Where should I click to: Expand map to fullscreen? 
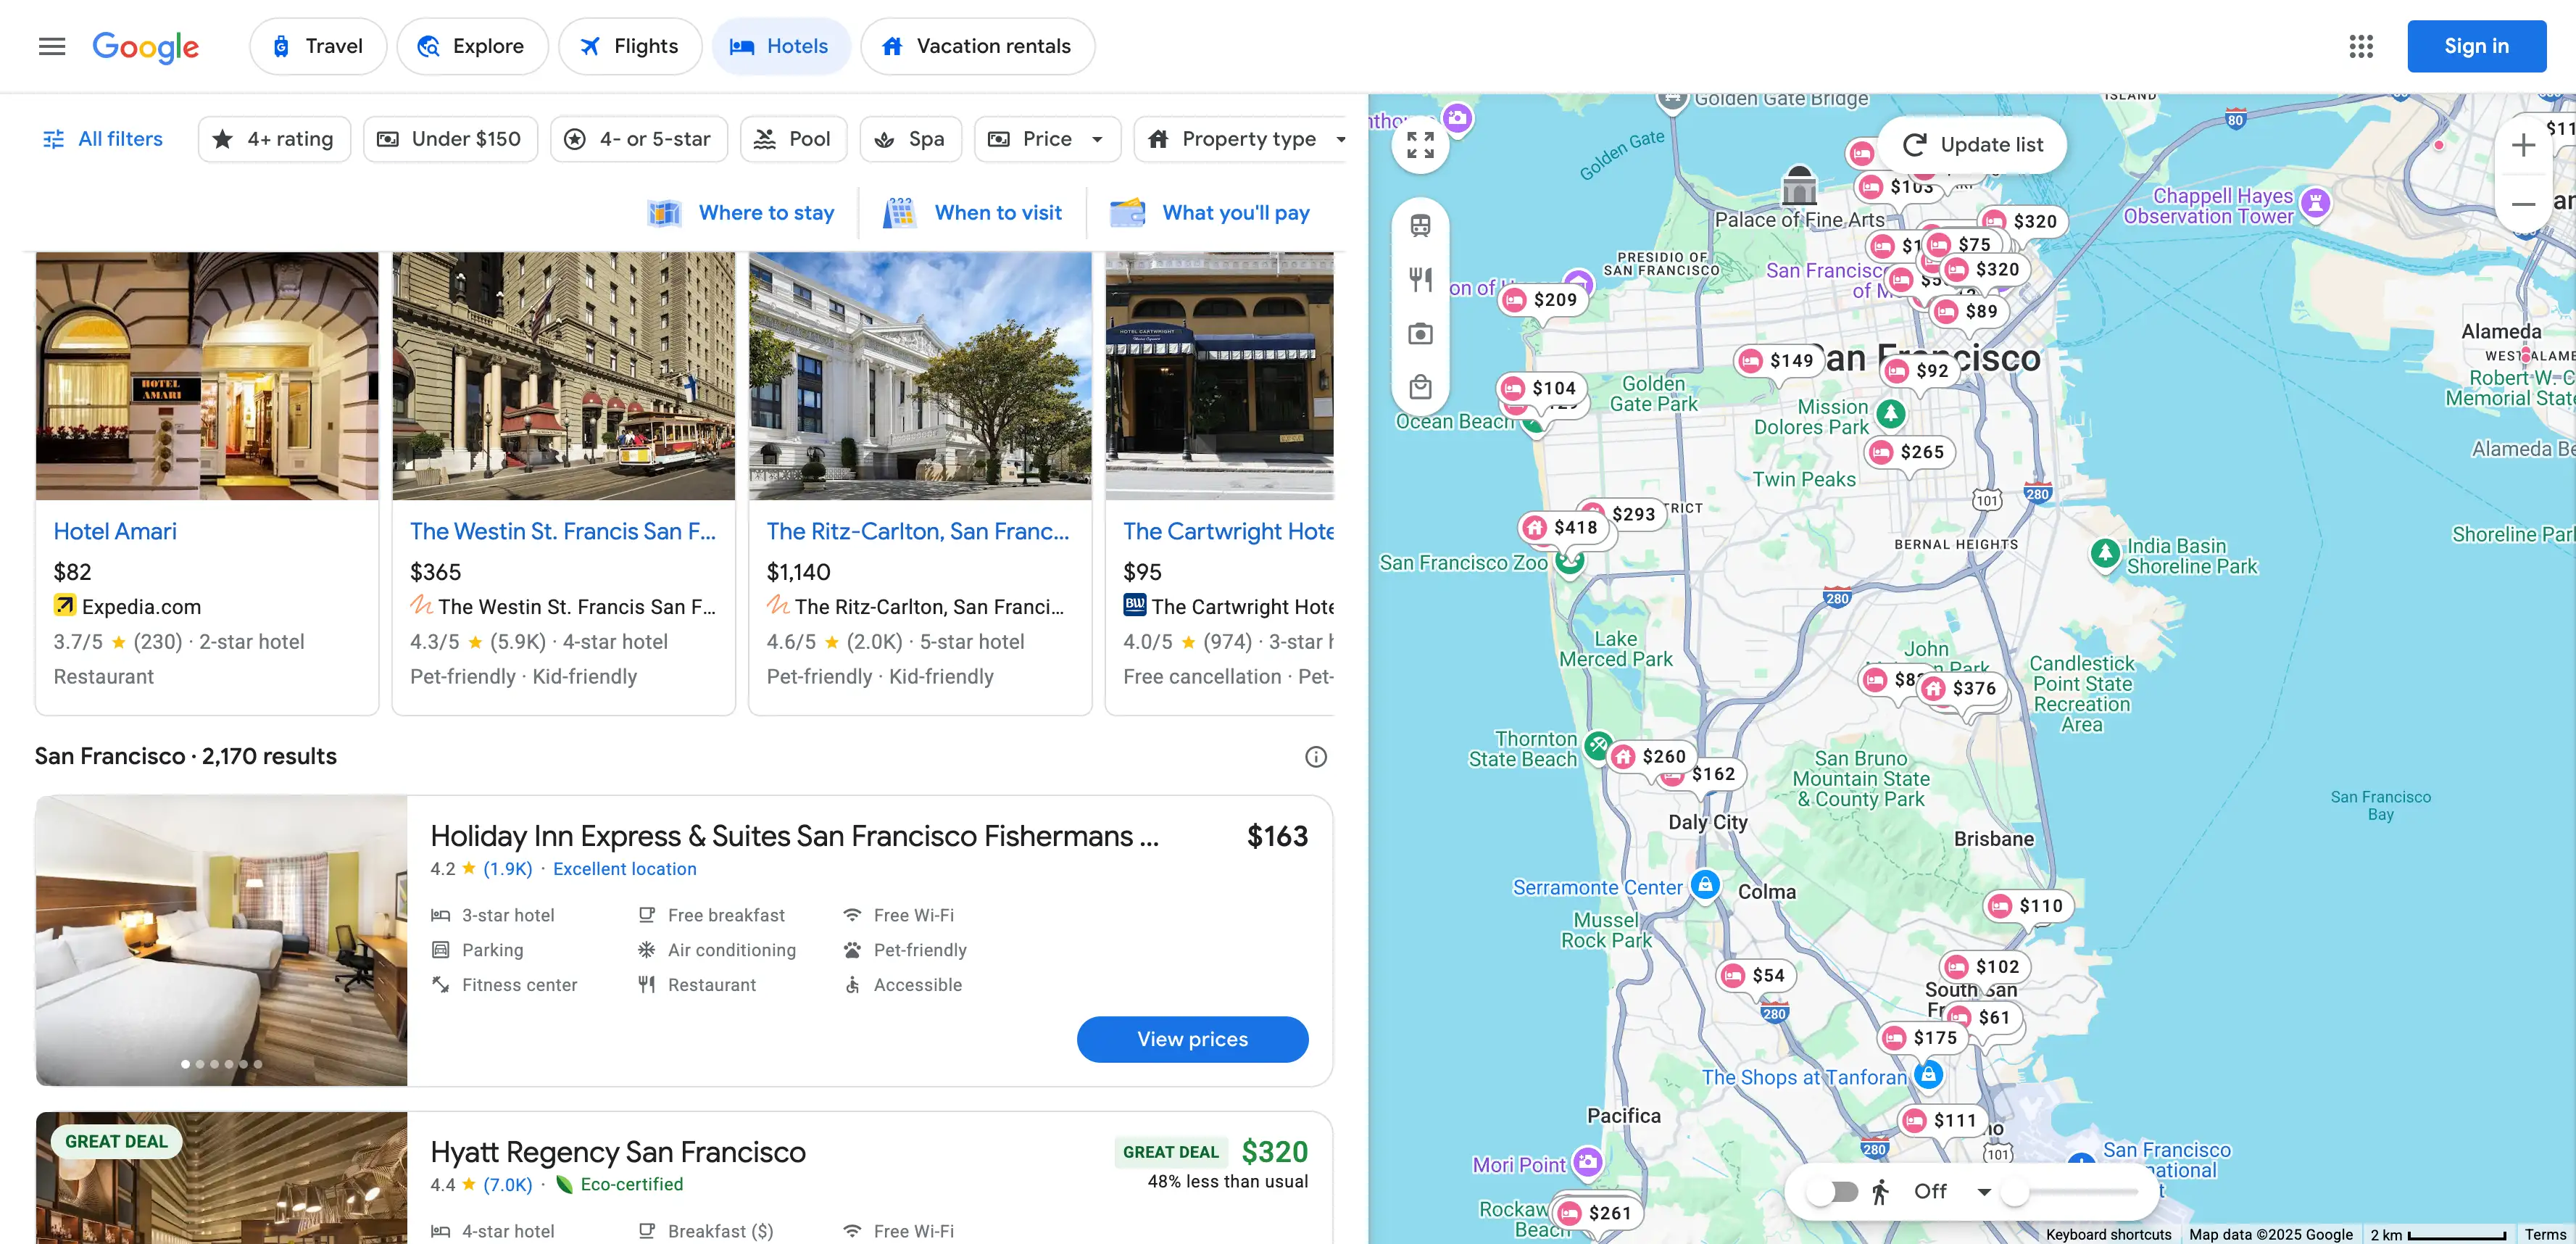1420,145
